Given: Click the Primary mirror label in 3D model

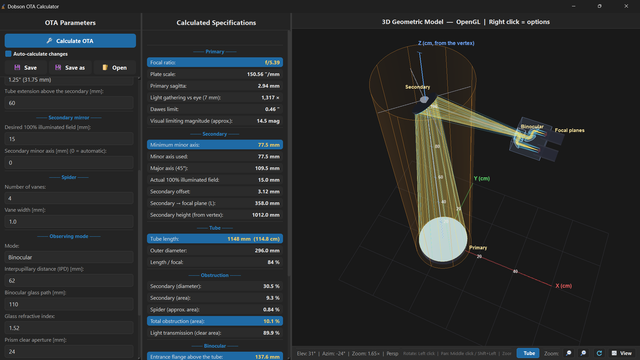Looking at the screenshot, I should click(478, 248).
